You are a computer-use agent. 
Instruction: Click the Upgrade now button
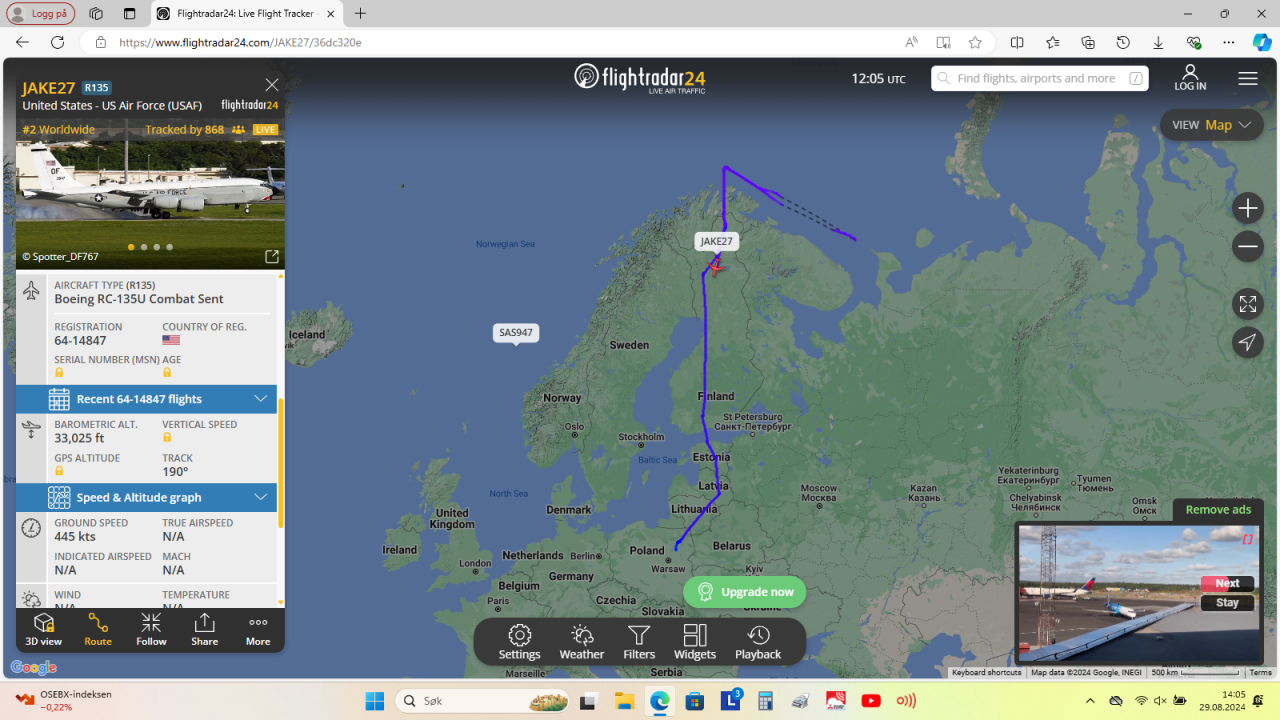(x=745, y=592)
